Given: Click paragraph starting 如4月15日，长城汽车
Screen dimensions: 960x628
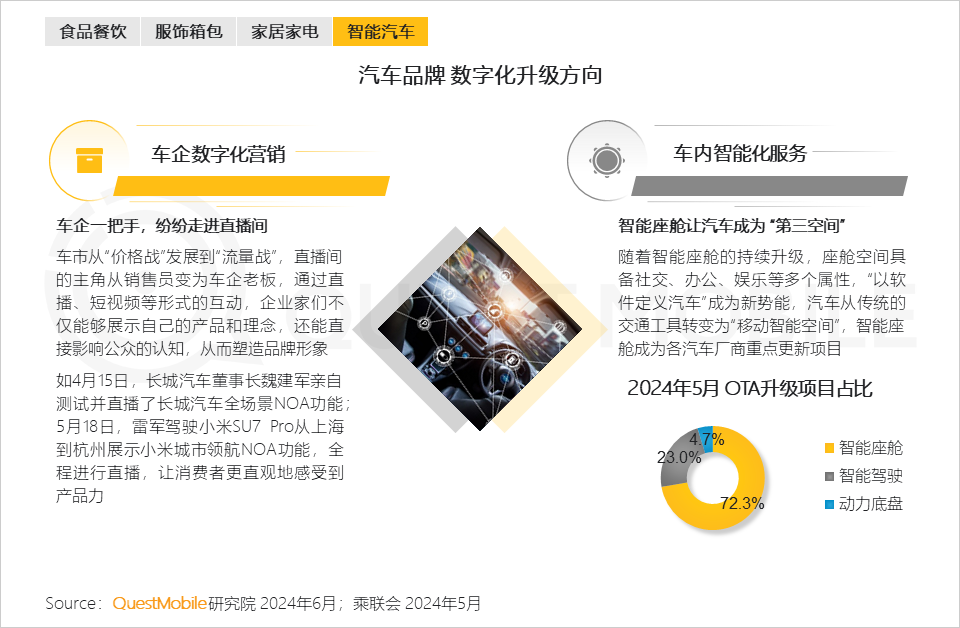Looking at the screenshot, I should [203, 438].
